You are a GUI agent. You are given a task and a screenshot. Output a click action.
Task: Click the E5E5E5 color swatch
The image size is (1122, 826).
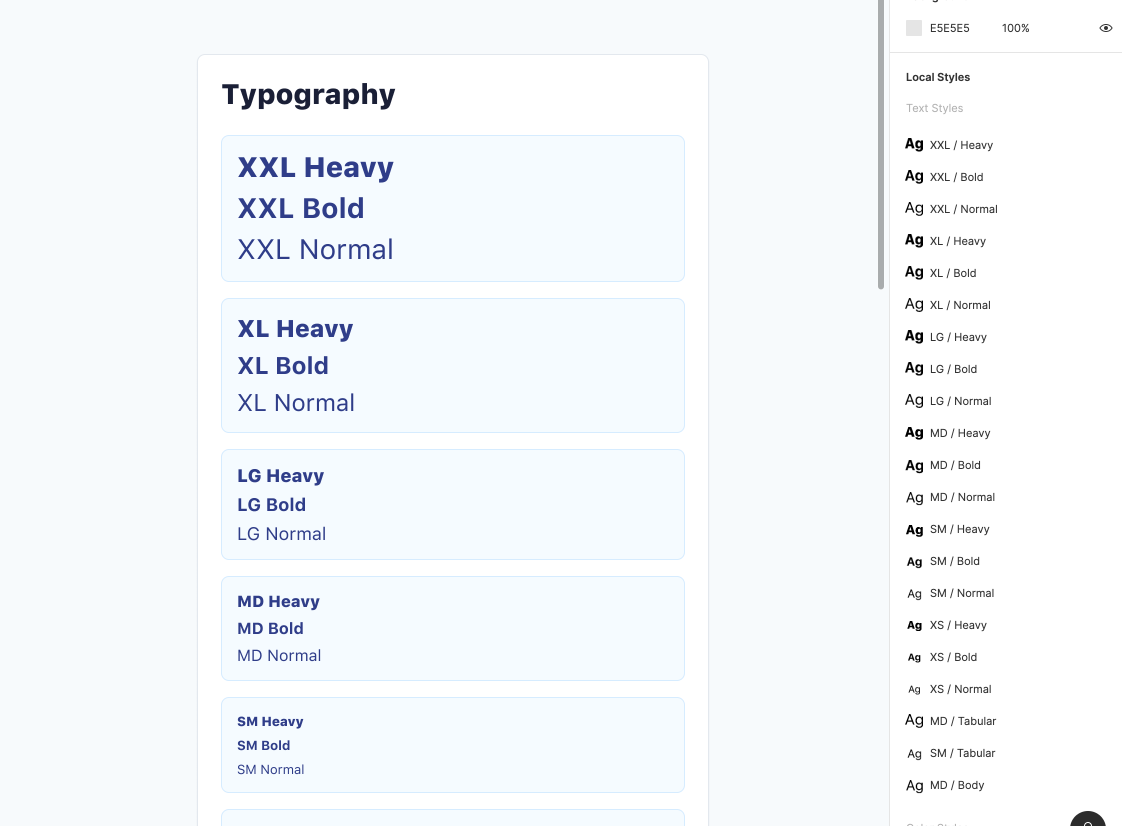(913, 28)
